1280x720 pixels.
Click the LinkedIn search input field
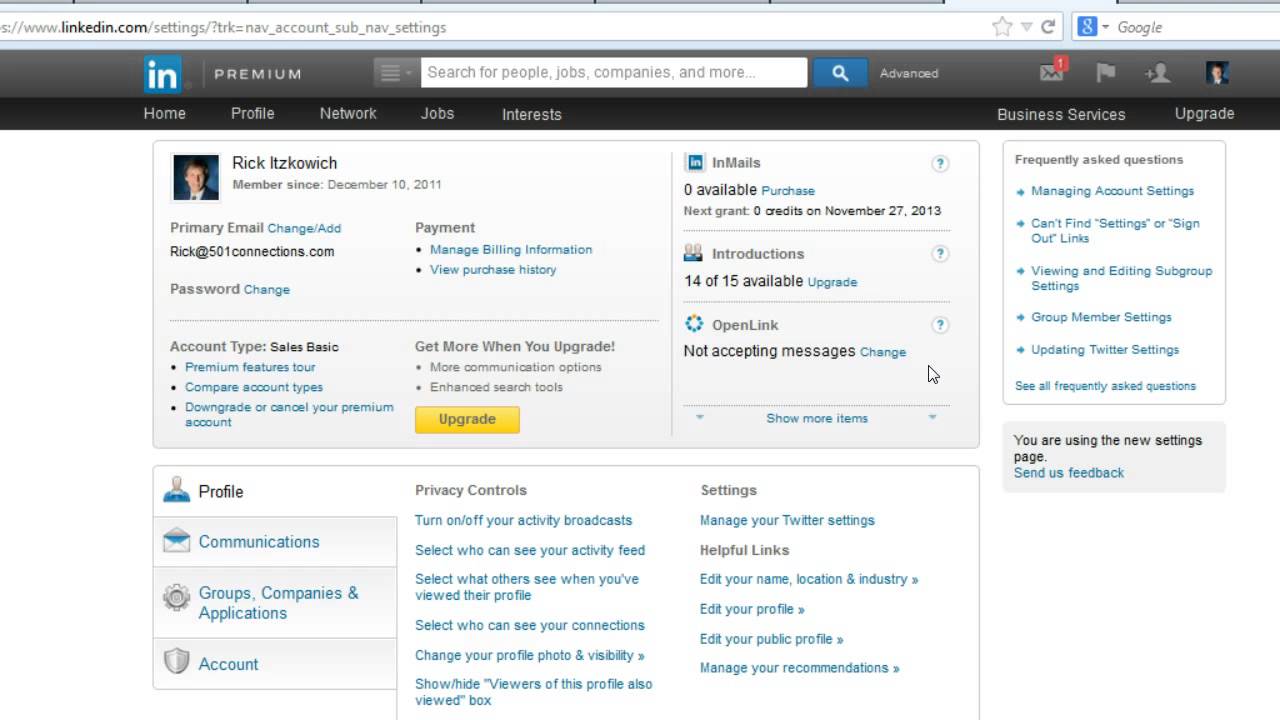point(614,73)
